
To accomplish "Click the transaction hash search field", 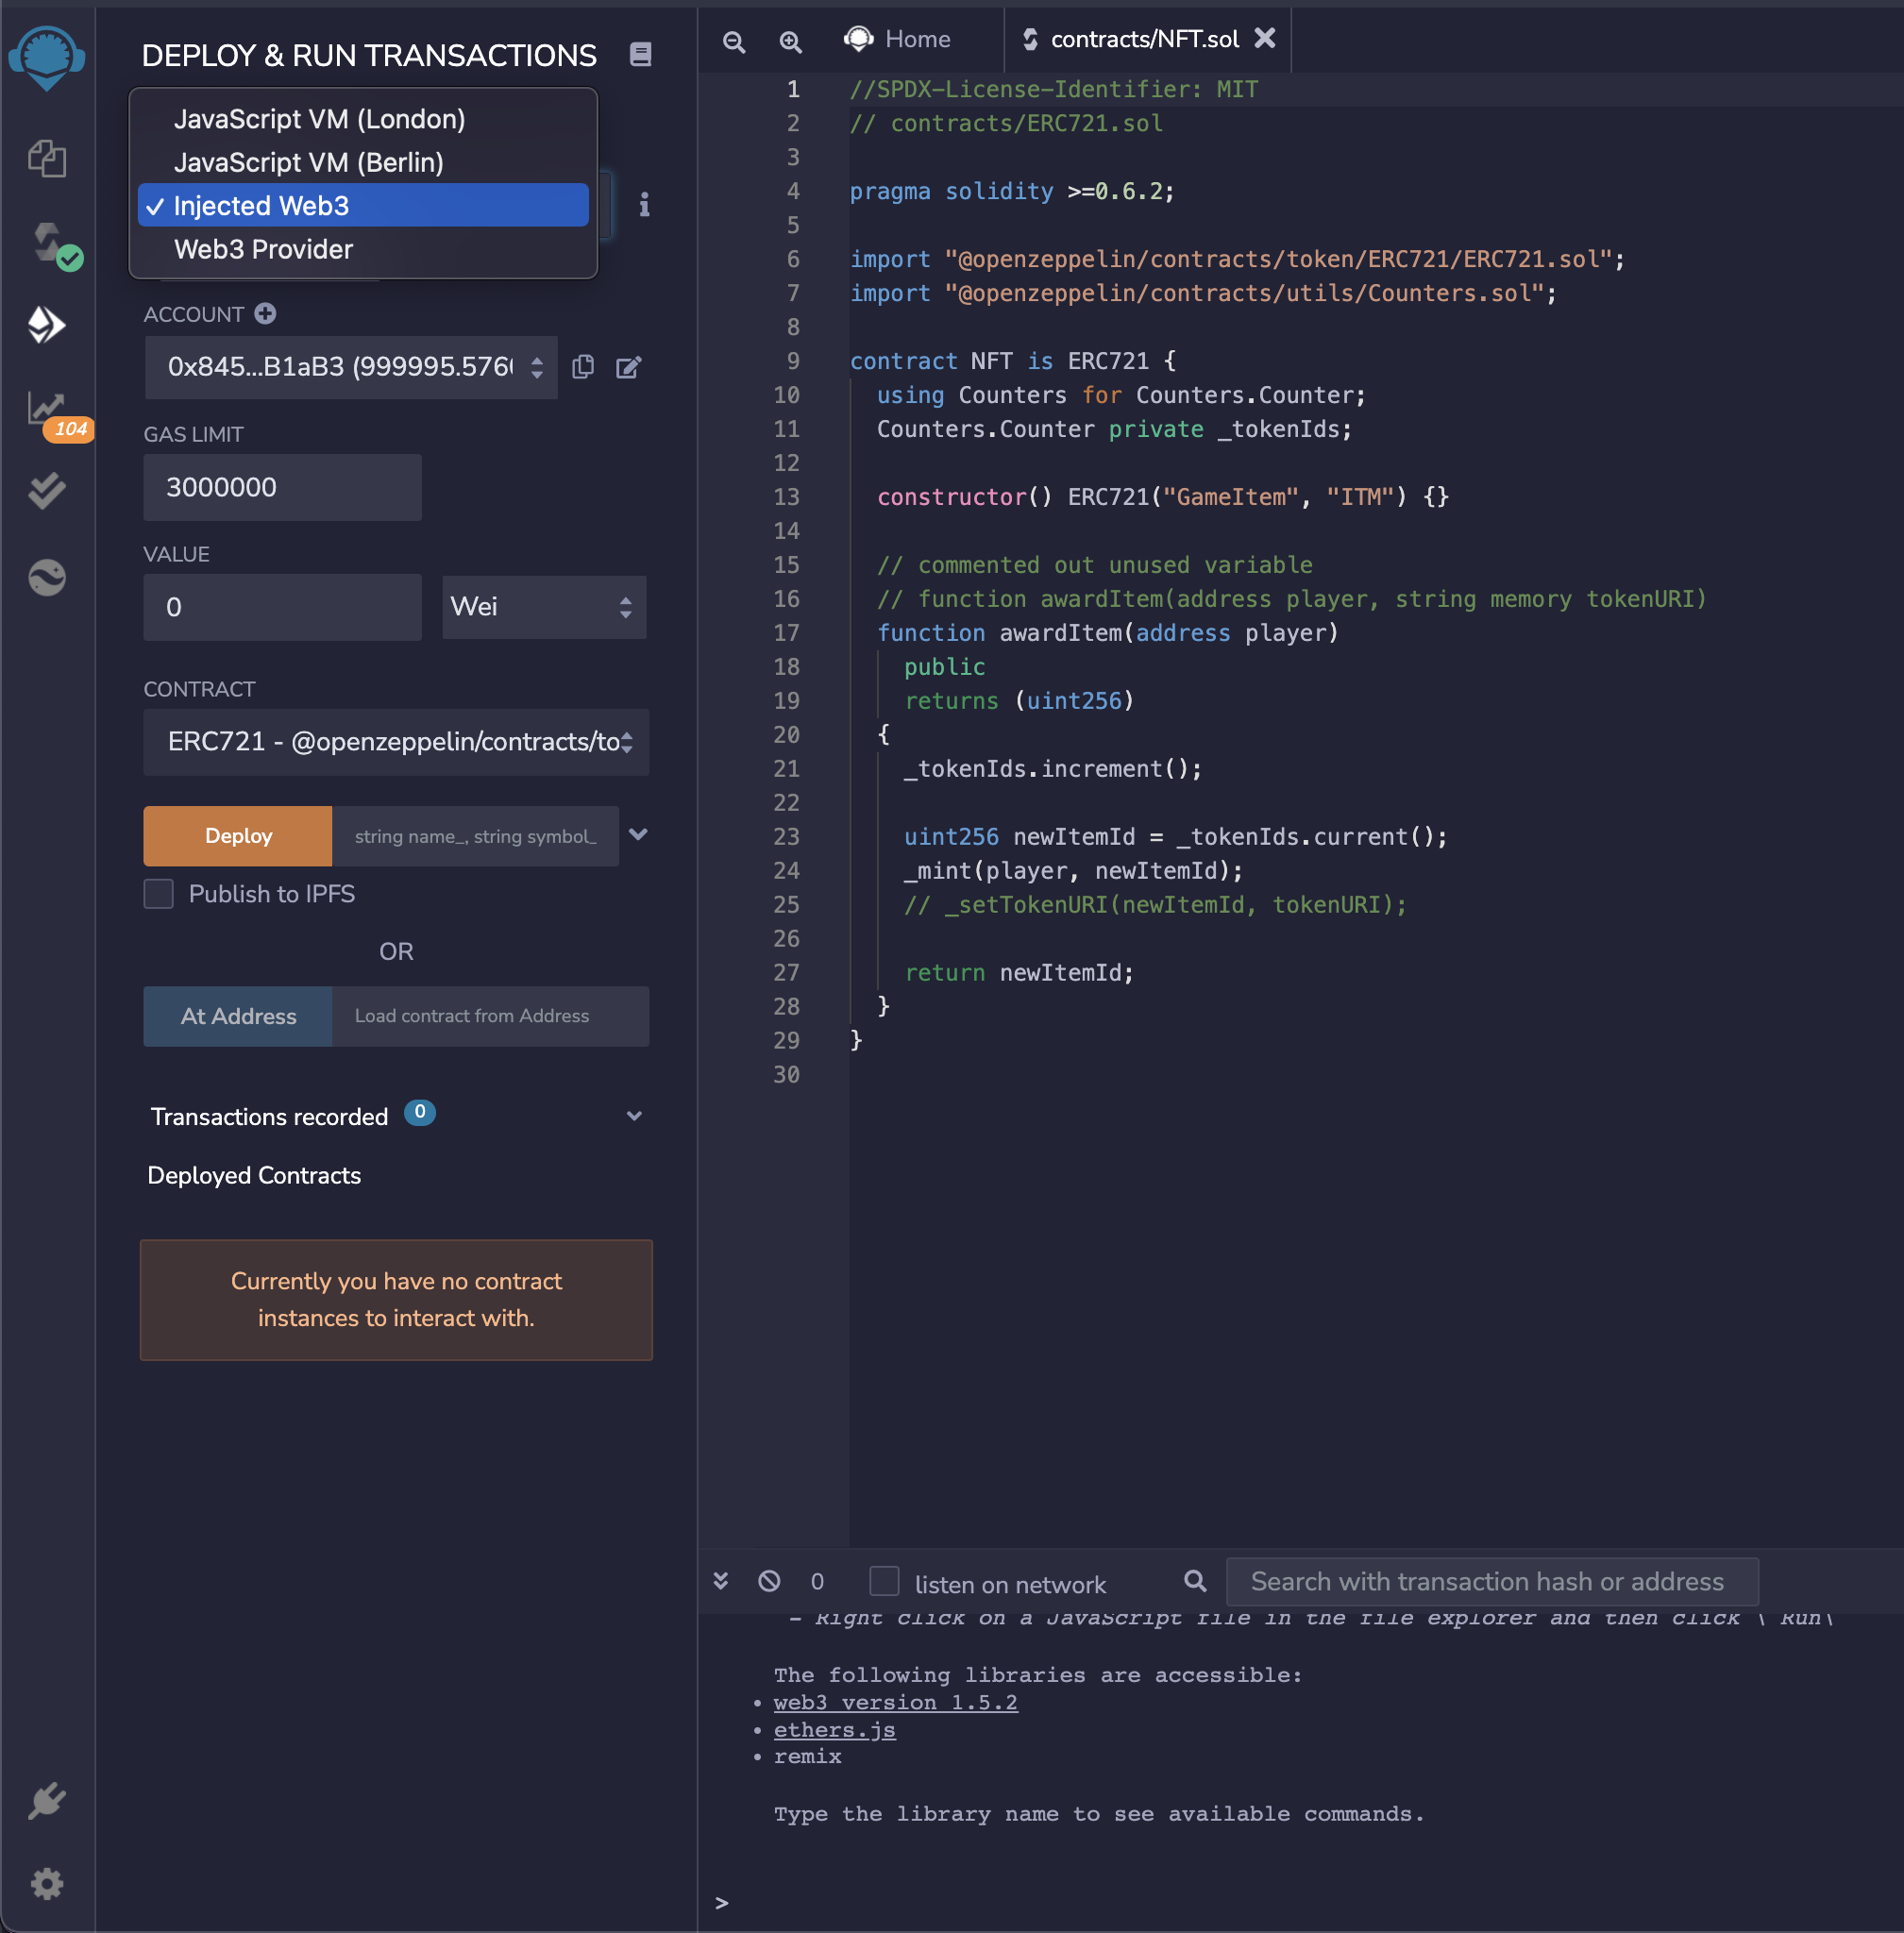I will click(x=1491, y=1581).
